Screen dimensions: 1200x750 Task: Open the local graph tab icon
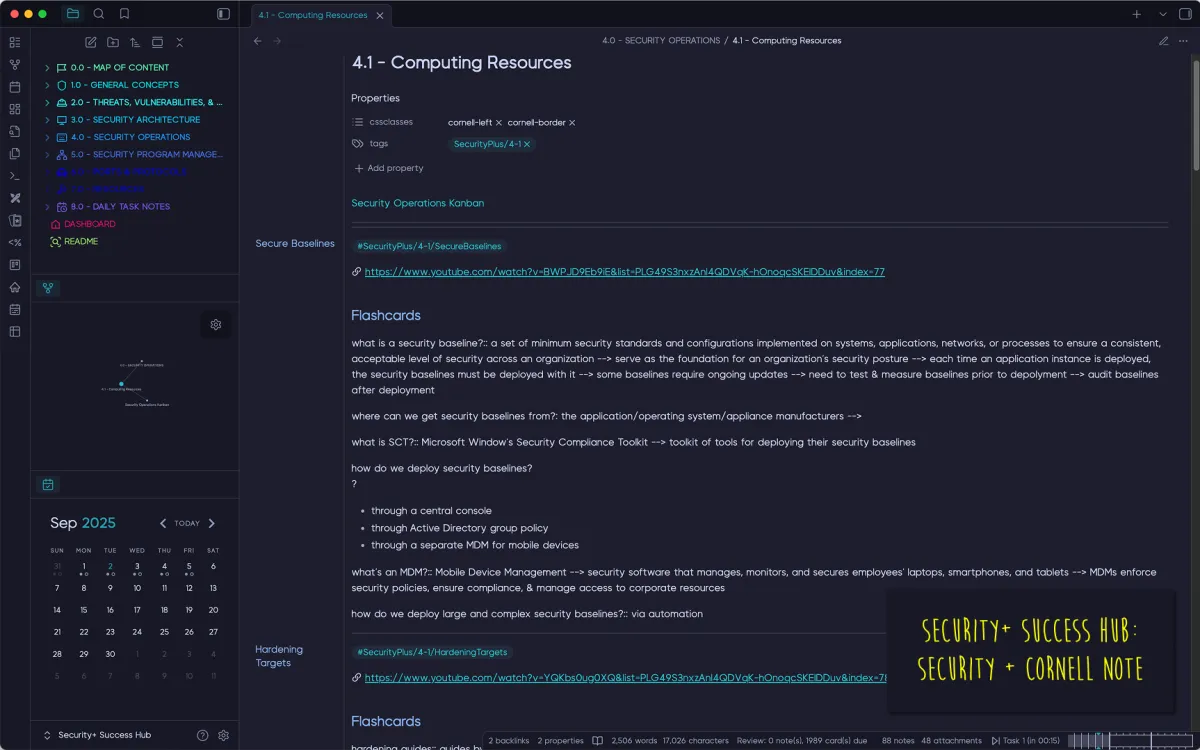point(48,288)
